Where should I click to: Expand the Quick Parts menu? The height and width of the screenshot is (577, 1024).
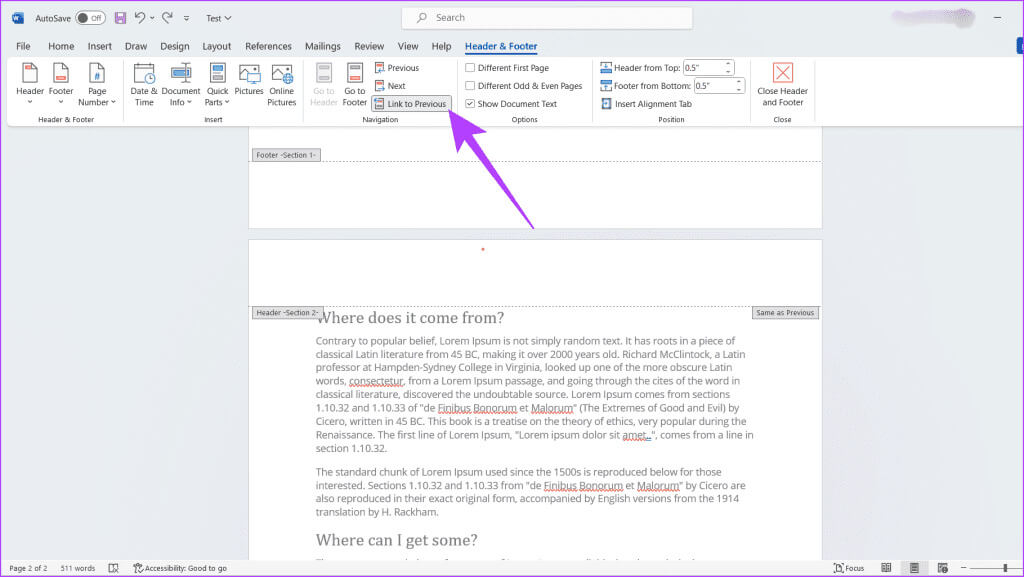tap(217, 82)
